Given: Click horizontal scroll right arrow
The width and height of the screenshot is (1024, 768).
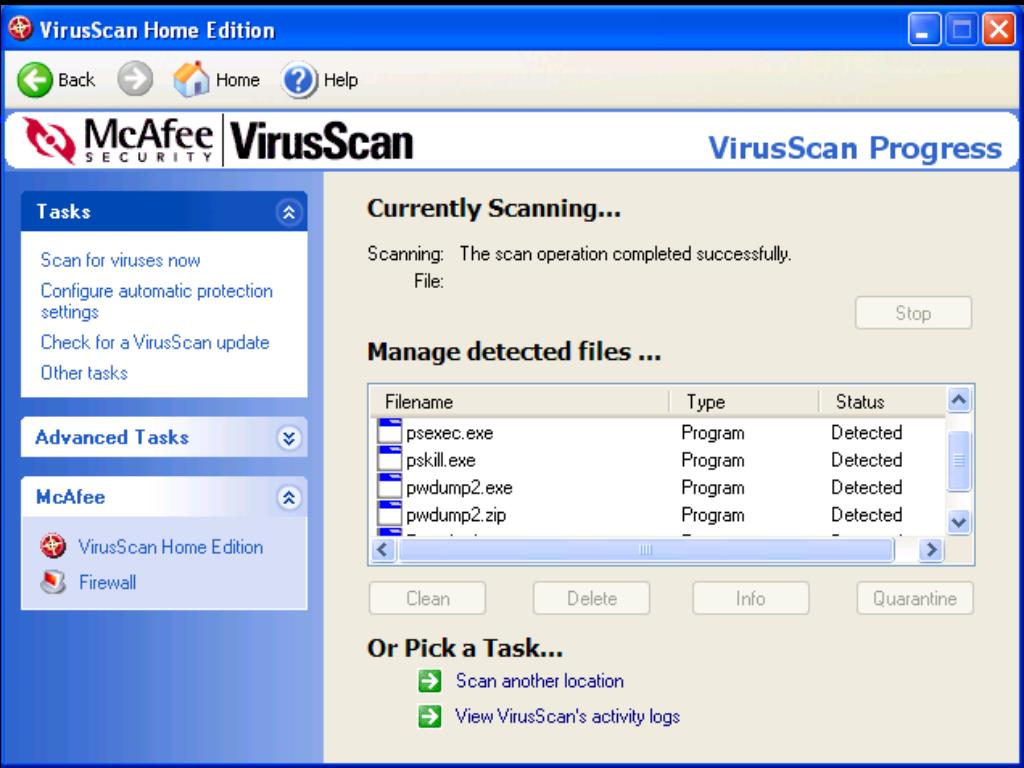Looking at the screenshot, I should [931, 550].
